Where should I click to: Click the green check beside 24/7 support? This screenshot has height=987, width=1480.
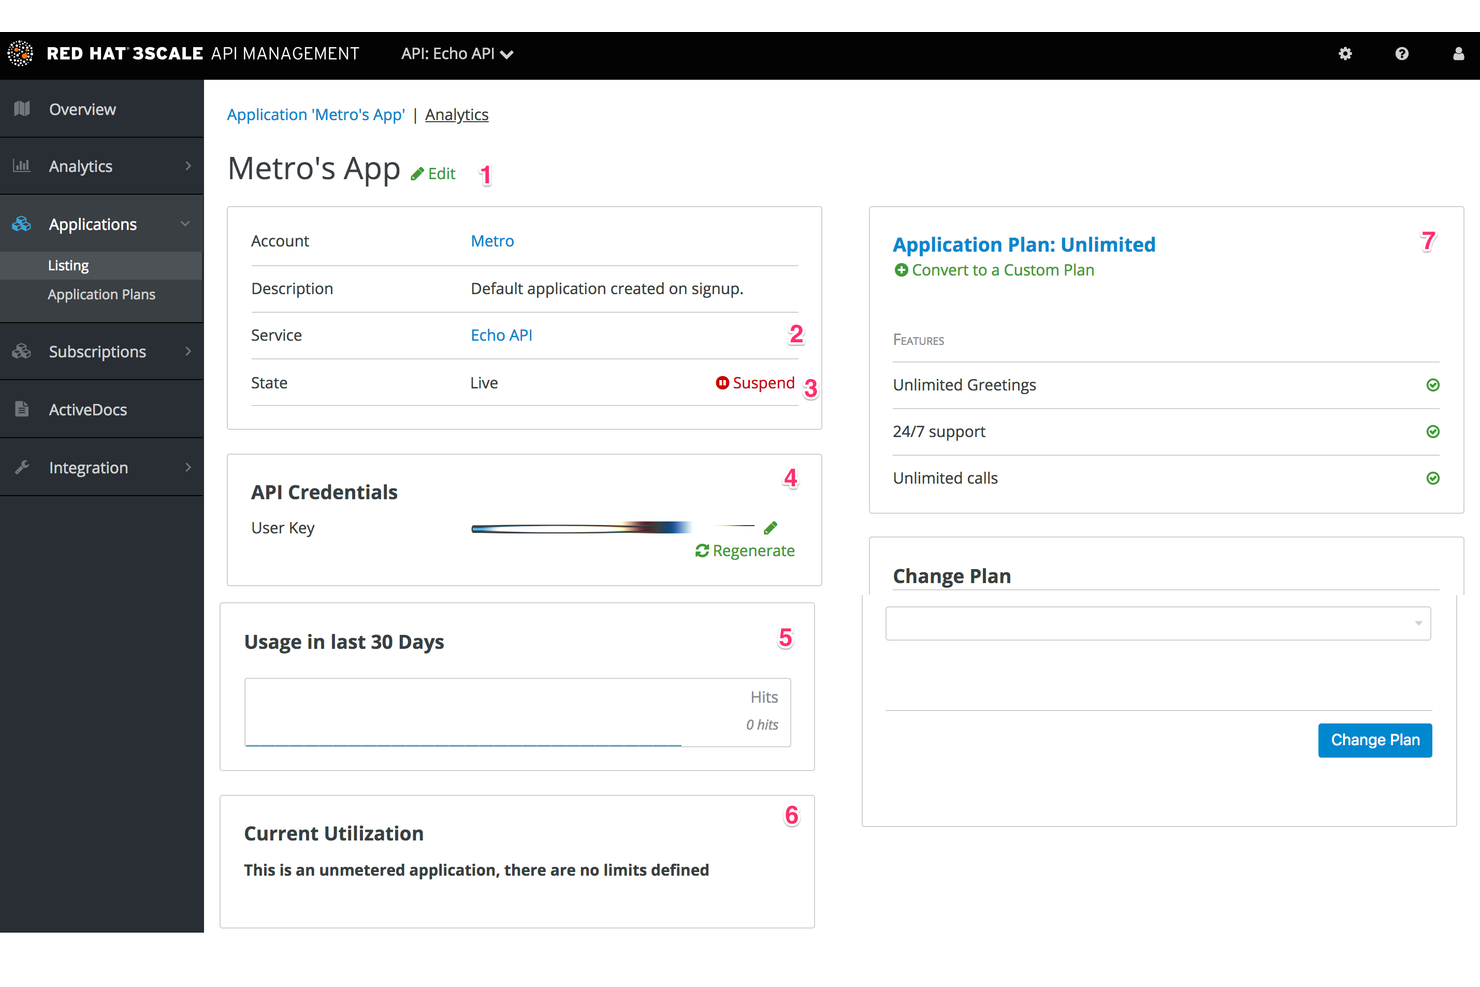pyautogui.click(x=1433, y=431)
